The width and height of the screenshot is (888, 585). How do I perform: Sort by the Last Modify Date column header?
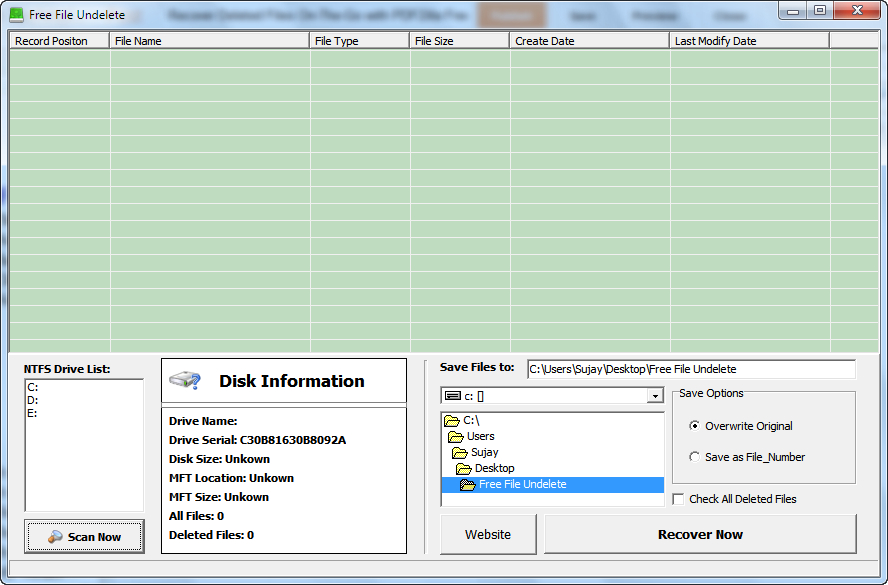click(749, 41)
